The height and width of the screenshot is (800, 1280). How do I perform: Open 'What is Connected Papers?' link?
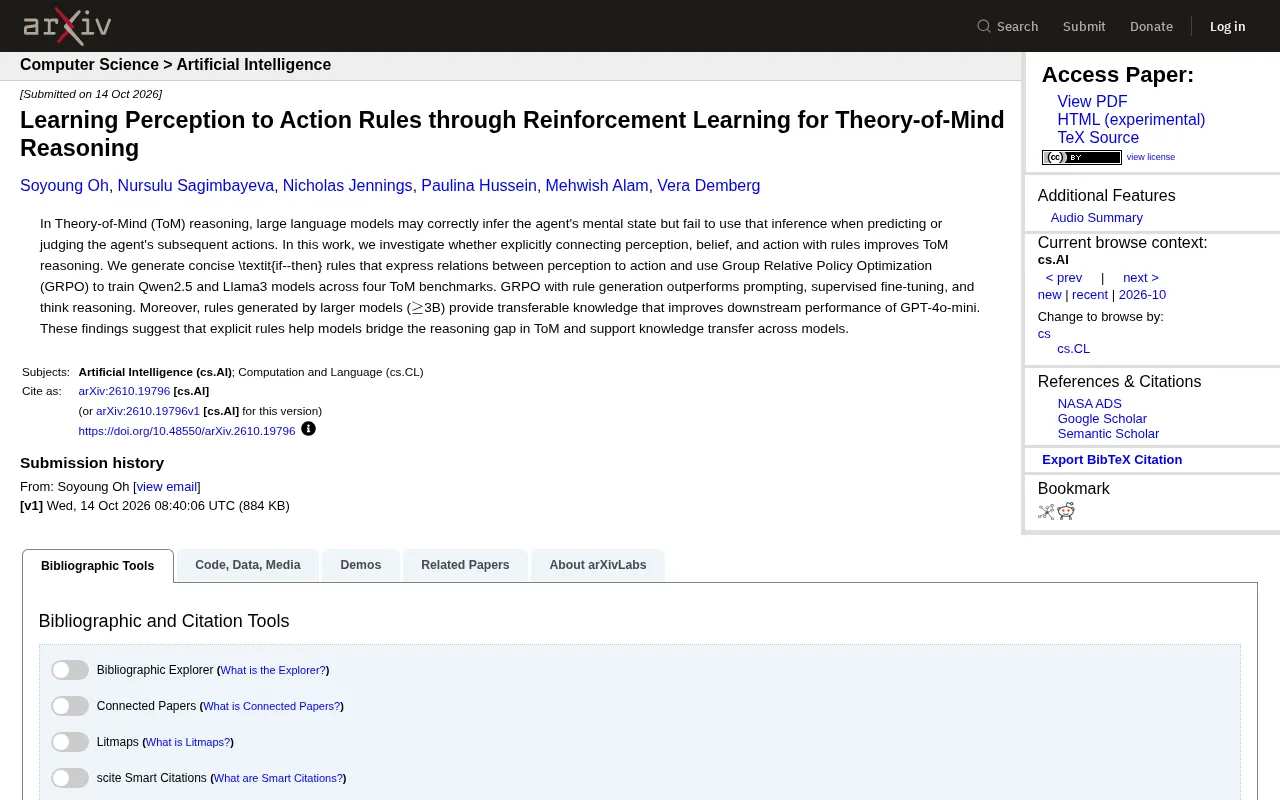click(x=271, y=706)
